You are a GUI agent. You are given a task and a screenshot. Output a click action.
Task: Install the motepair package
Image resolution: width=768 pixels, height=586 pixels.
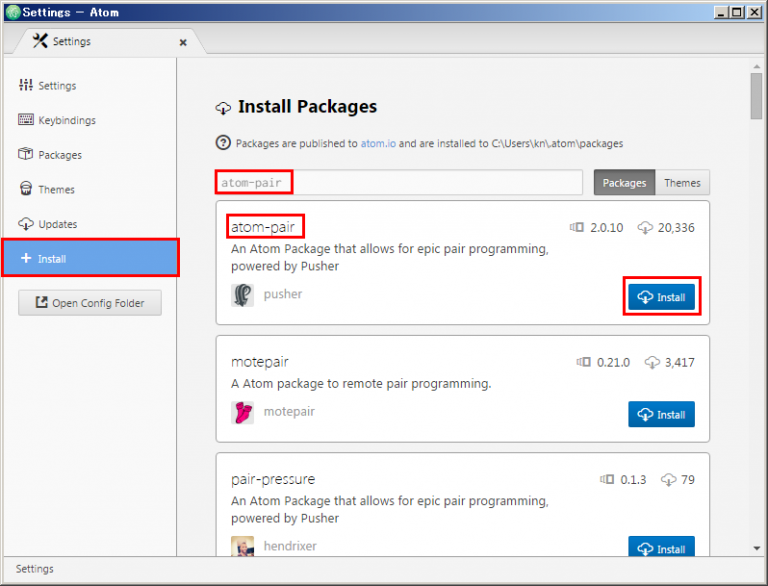pos(661,414)
